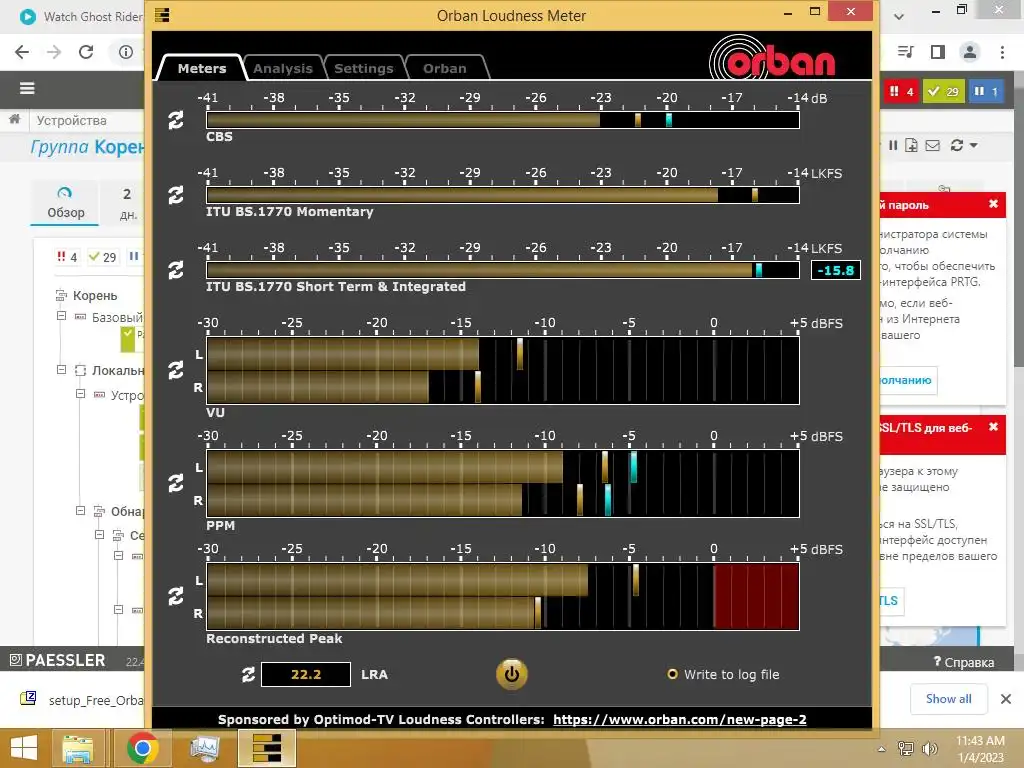Viewport: 1024px width, 768px height.
Task: Open the Settings tab
Action: click(x=364, y=68)
